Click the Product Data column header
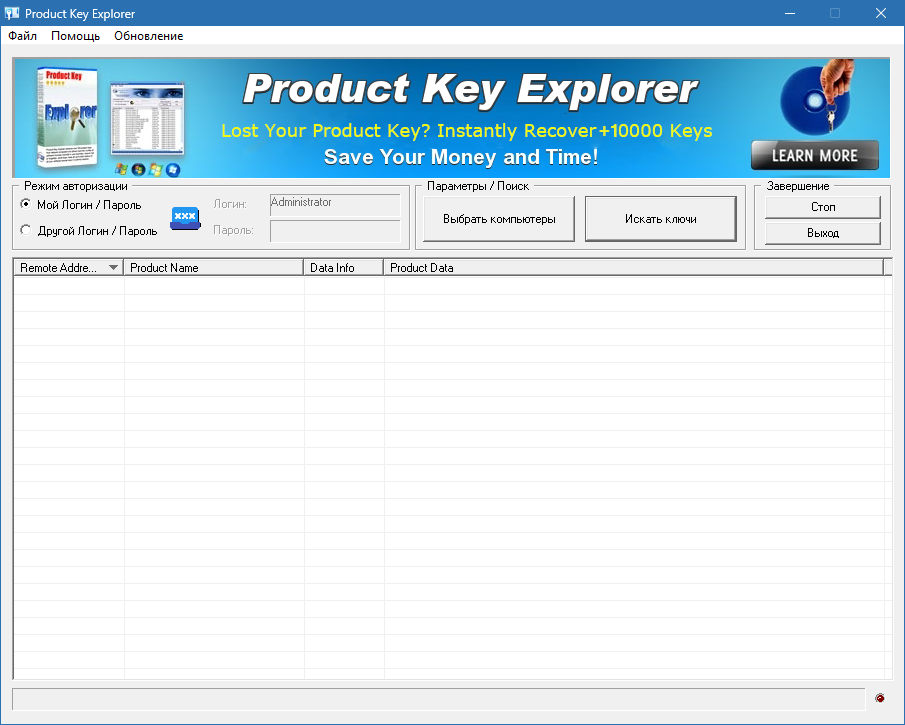This screenshot has height=725, width=905. pos(634,267)
